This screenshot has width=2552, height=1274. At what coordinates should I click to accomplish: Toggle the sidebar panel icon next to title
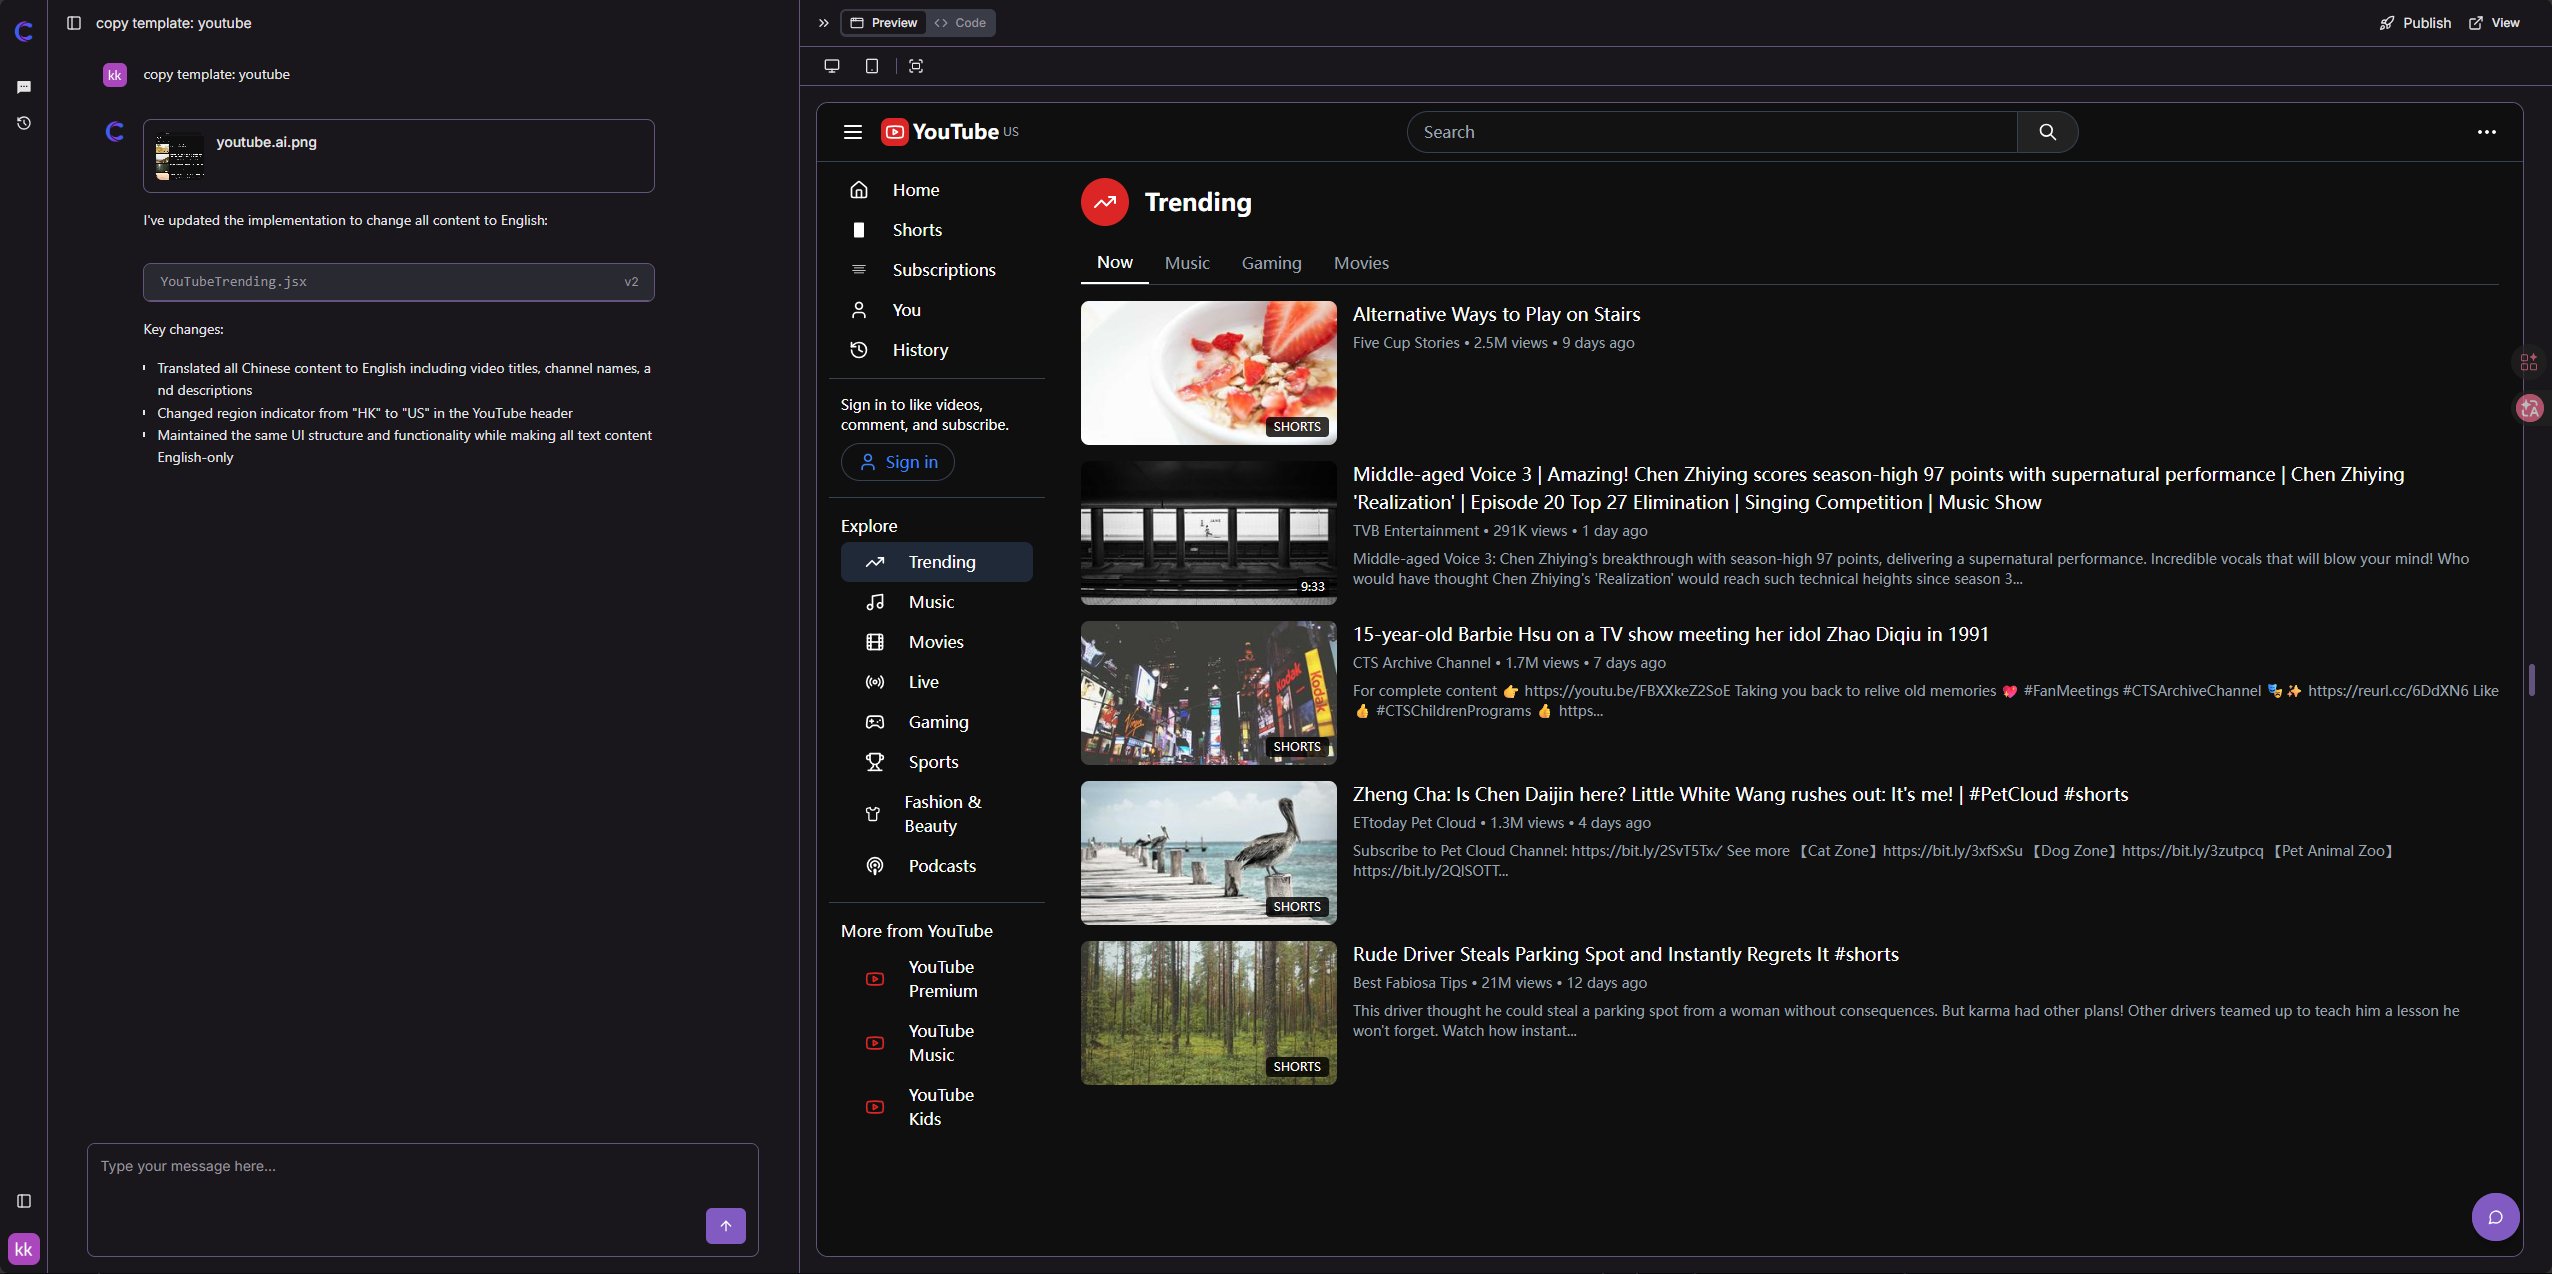(74, 23)
